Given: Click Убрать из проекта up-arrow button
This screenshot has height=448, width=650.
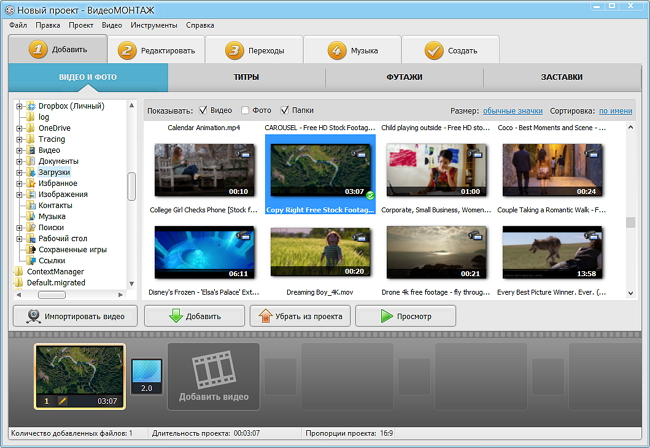Looking at the screenshot, I should coord(300,316).
